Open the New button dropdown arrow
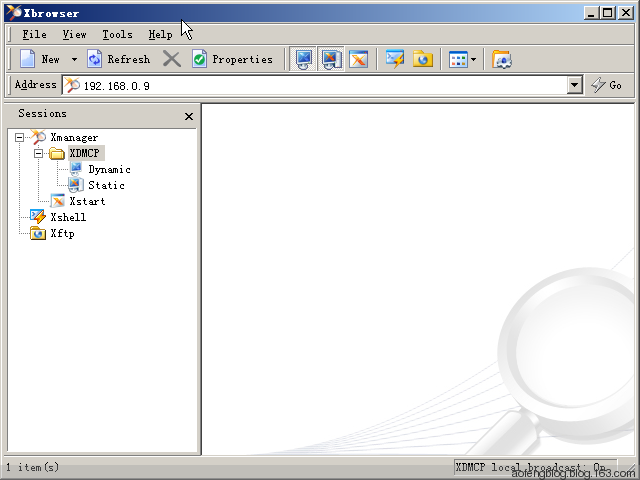The image size is (640, 480). pyautogui.click(x=74, y=60)
